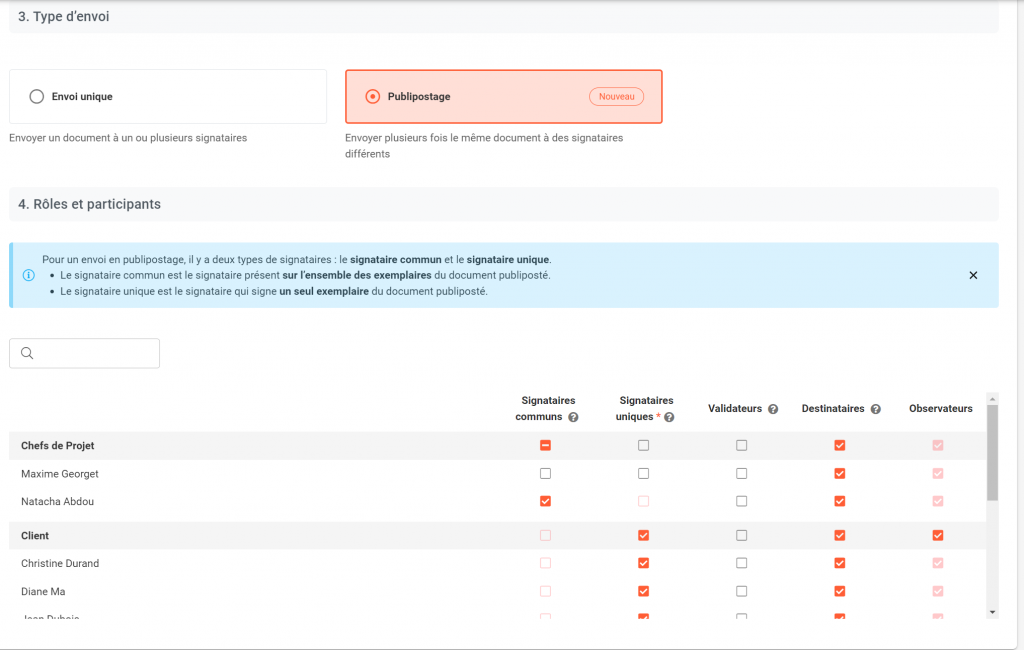Uncheck Signataires communs for Natacha Abdou
The image size is (1024, 650).
click(545, 501)
